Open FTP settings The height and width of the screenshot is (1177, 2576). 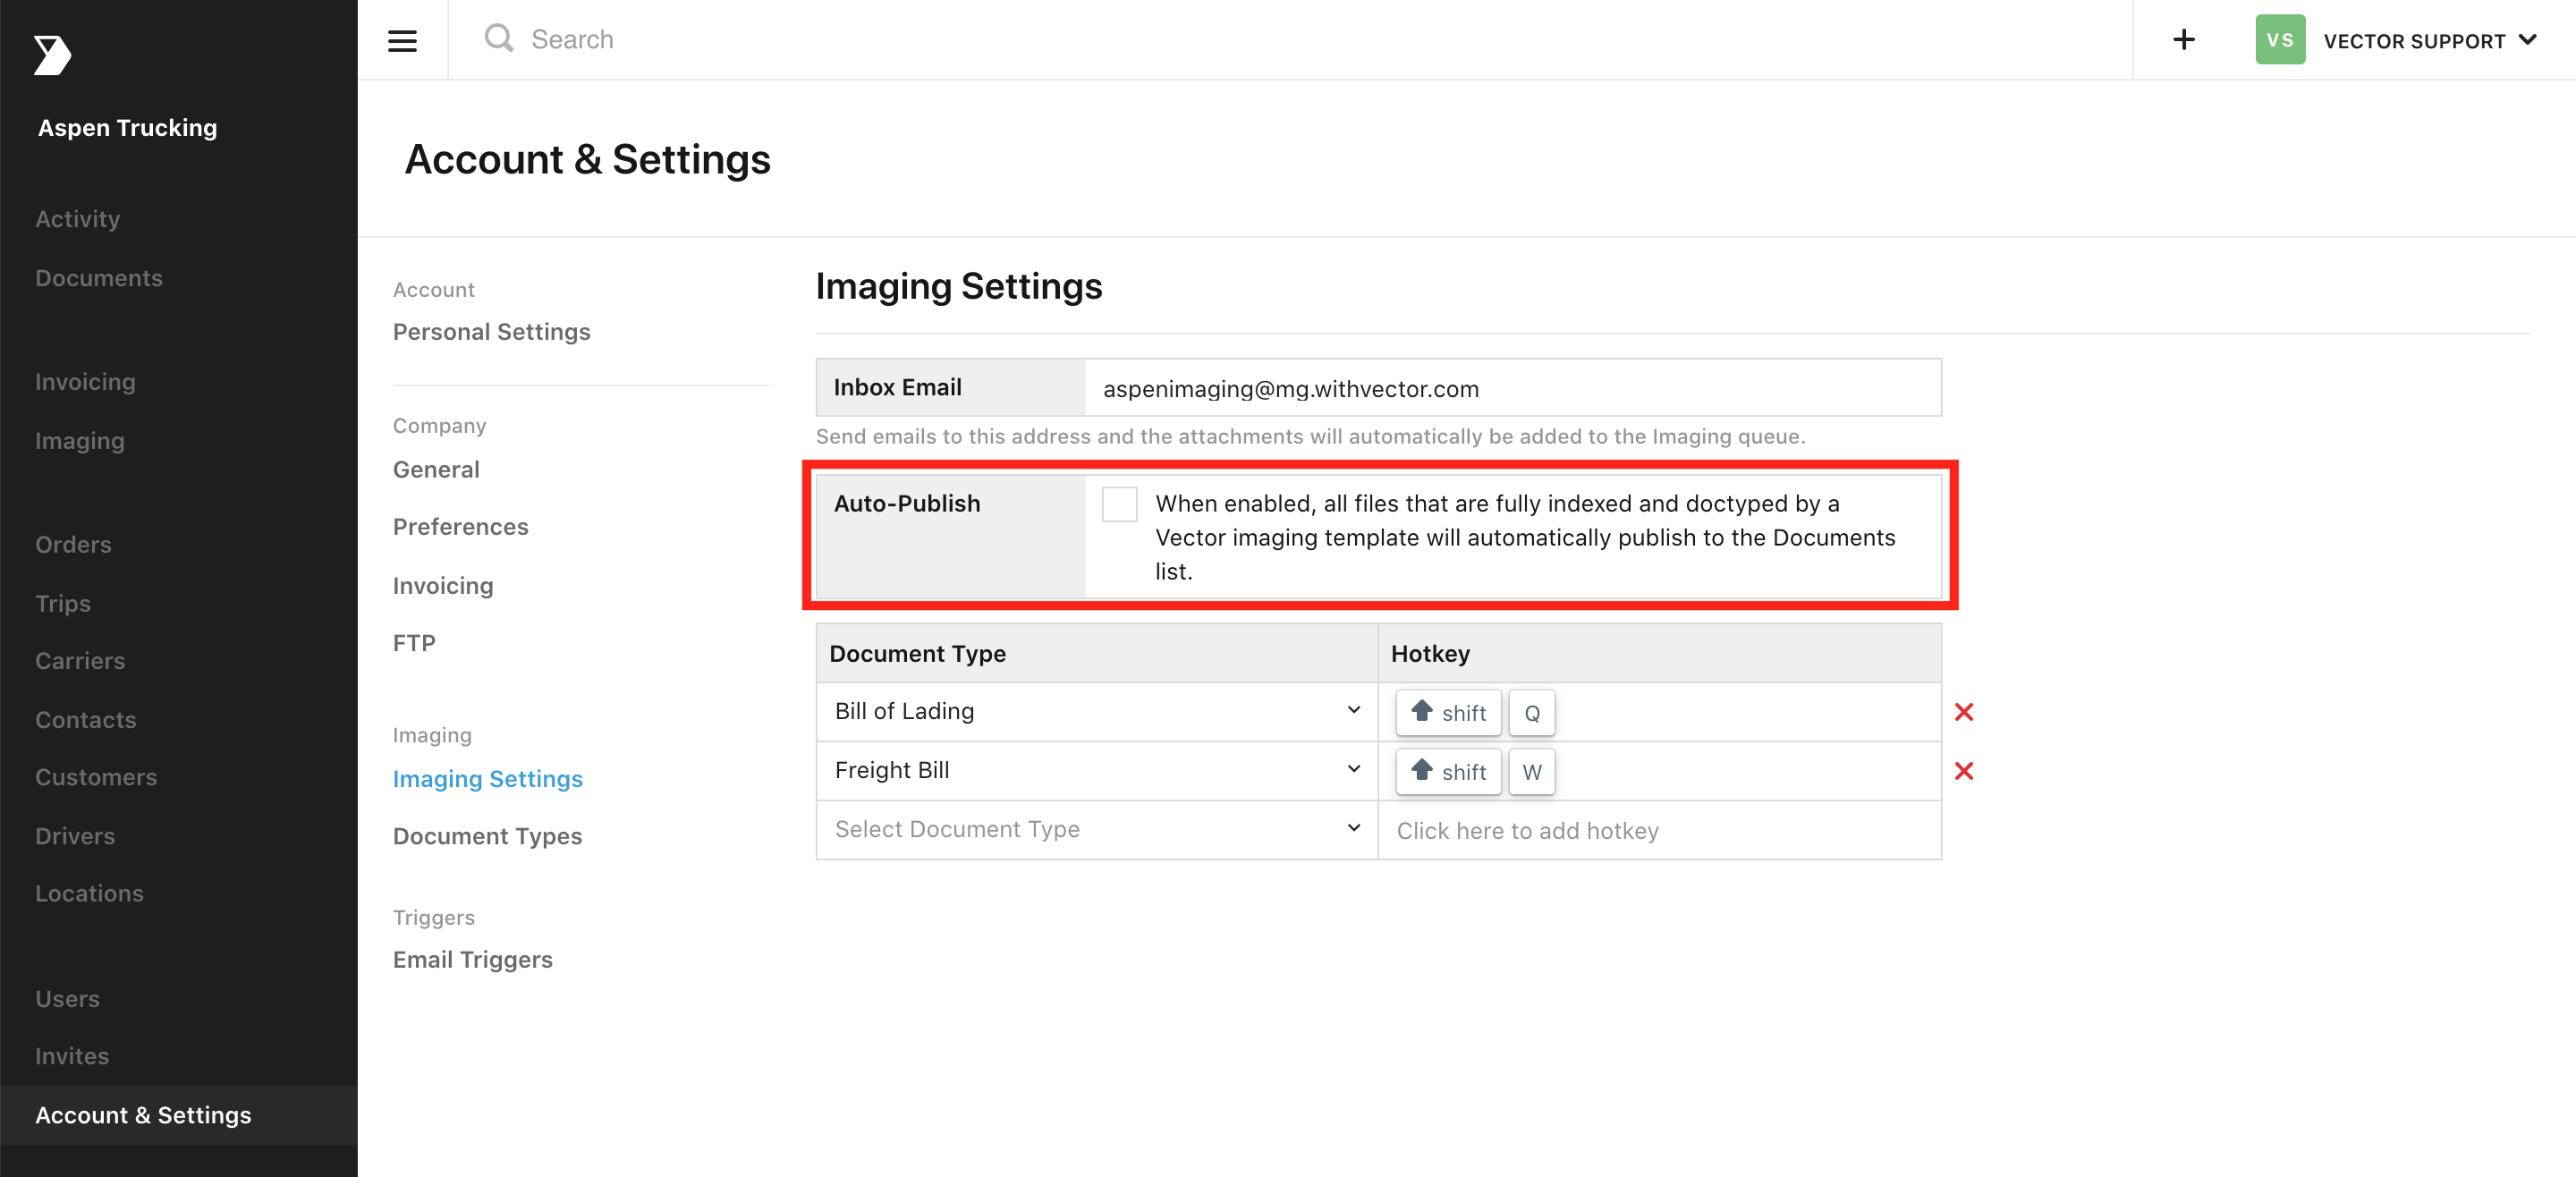click(x=414, y=643)
